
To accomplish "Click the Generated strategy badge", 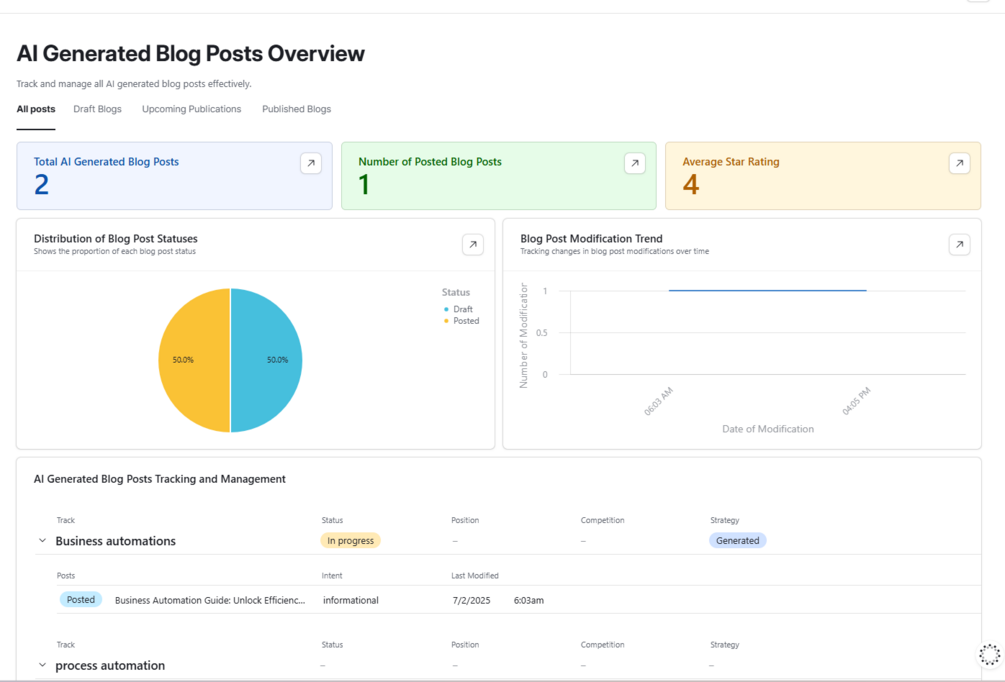I will (738, 540).
